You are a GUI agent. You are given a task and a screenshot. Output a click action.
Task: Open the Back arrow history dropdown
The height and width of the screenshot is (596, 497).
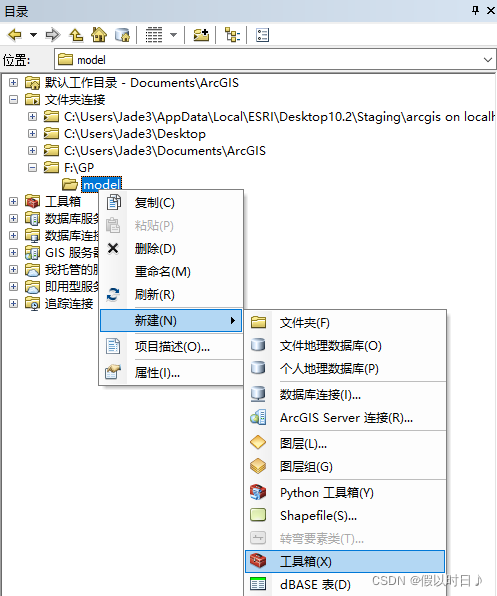pyautogui.click(x=33, y=35)
